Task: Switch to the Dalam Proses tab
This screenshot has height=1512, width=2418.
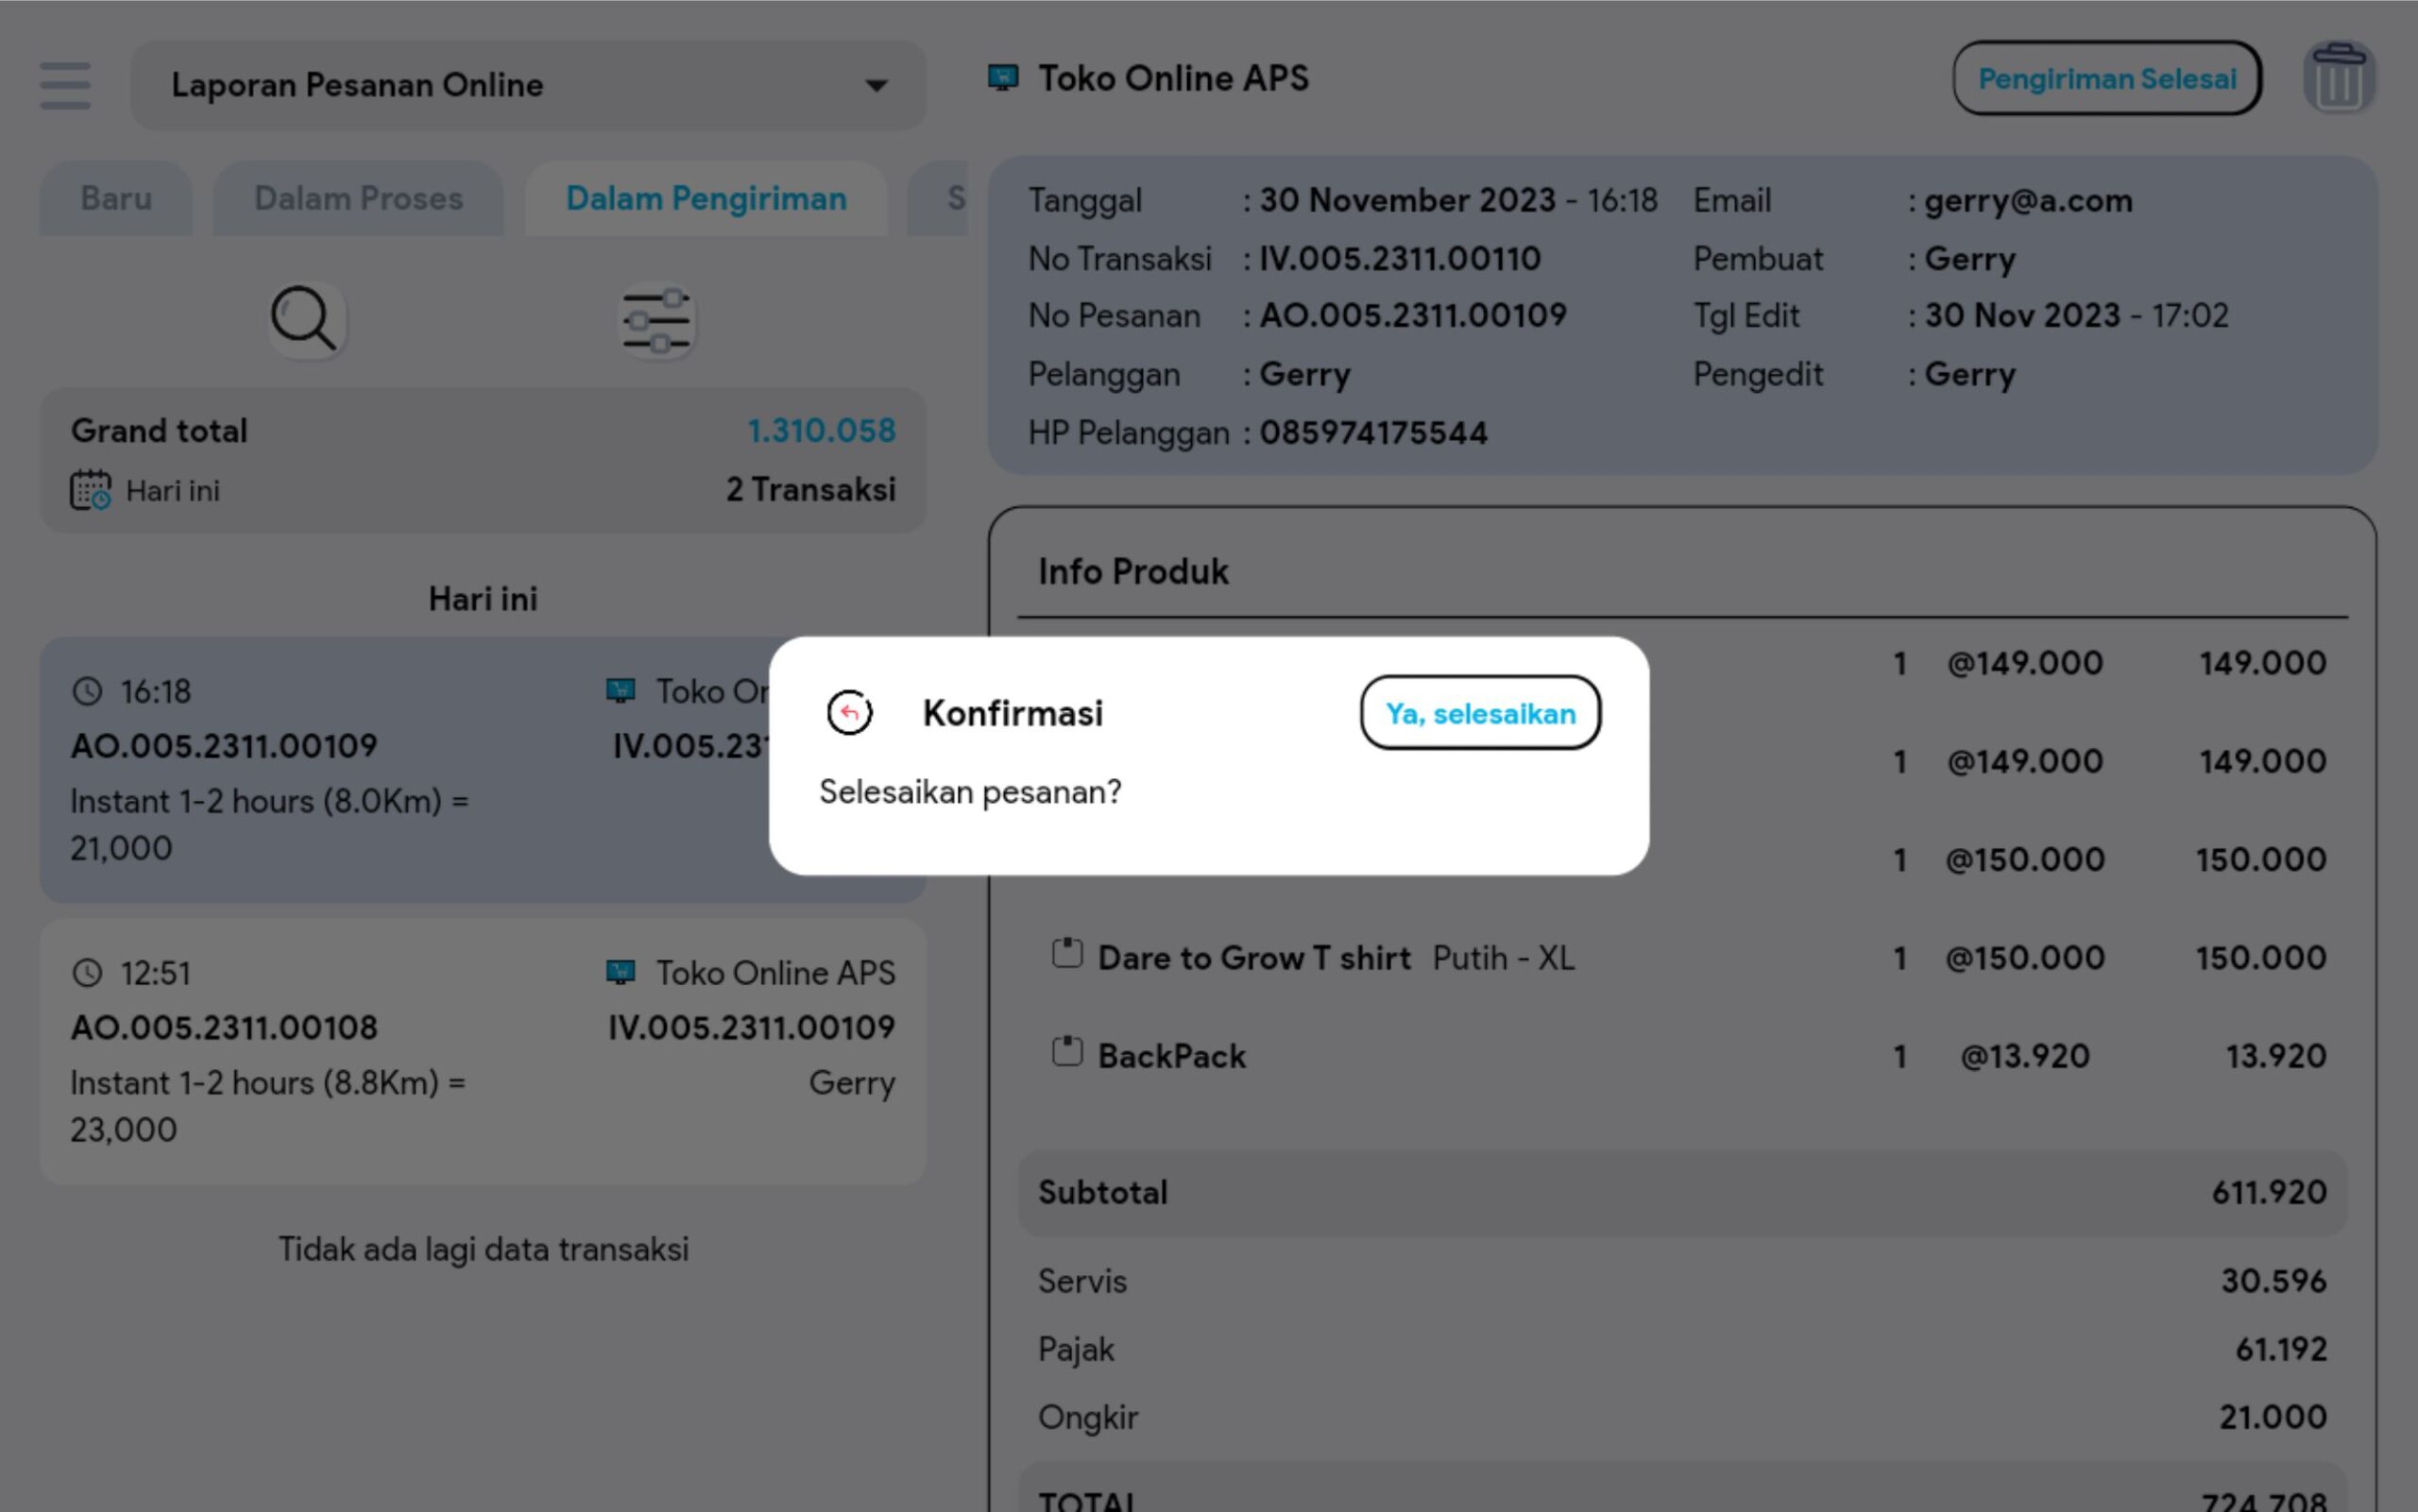Action: [358, 199]
